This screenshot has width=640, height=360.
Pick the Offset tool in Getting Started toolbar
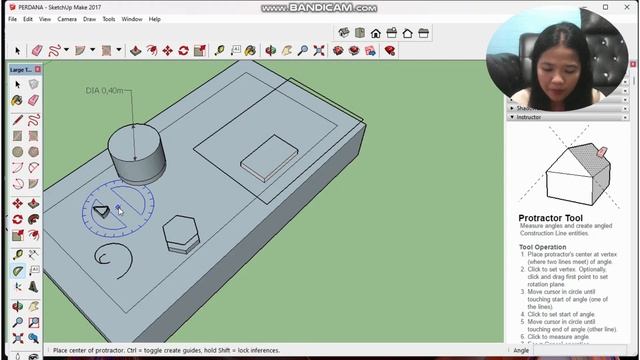coord(152,51)
